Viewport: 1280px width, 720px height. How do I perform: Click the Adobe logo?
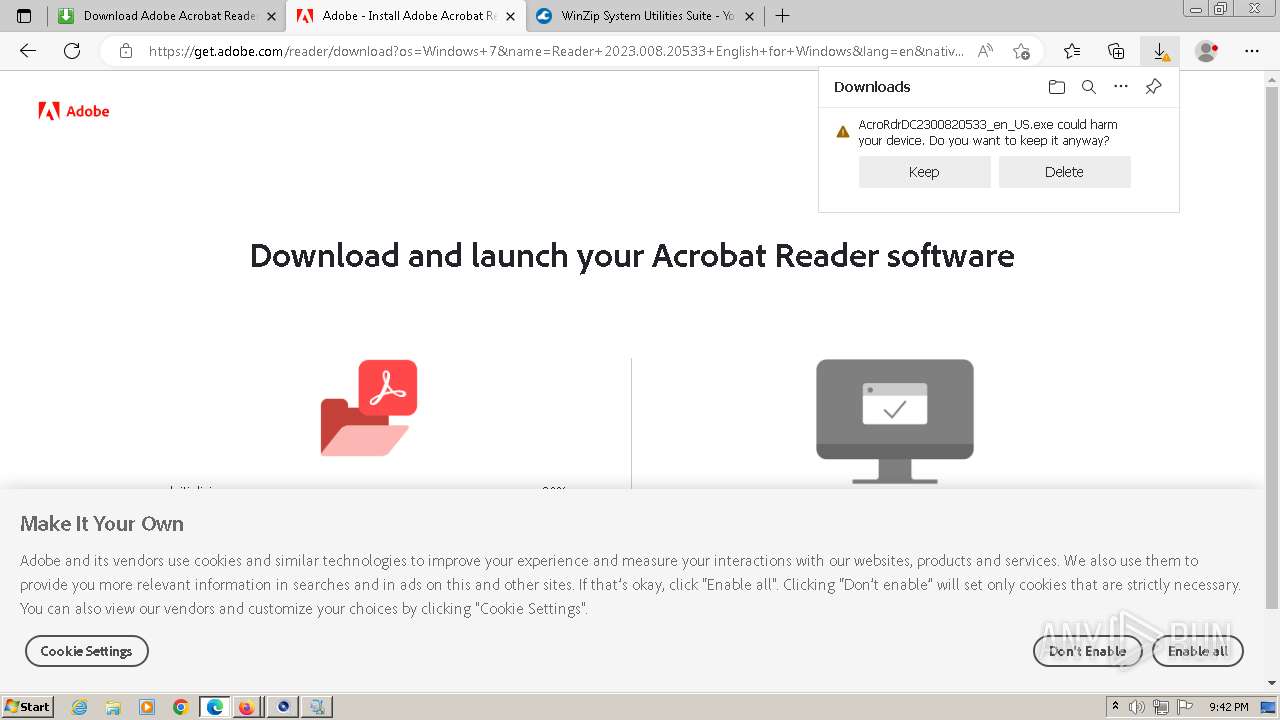pyautogui.click(x=74, y=111)
